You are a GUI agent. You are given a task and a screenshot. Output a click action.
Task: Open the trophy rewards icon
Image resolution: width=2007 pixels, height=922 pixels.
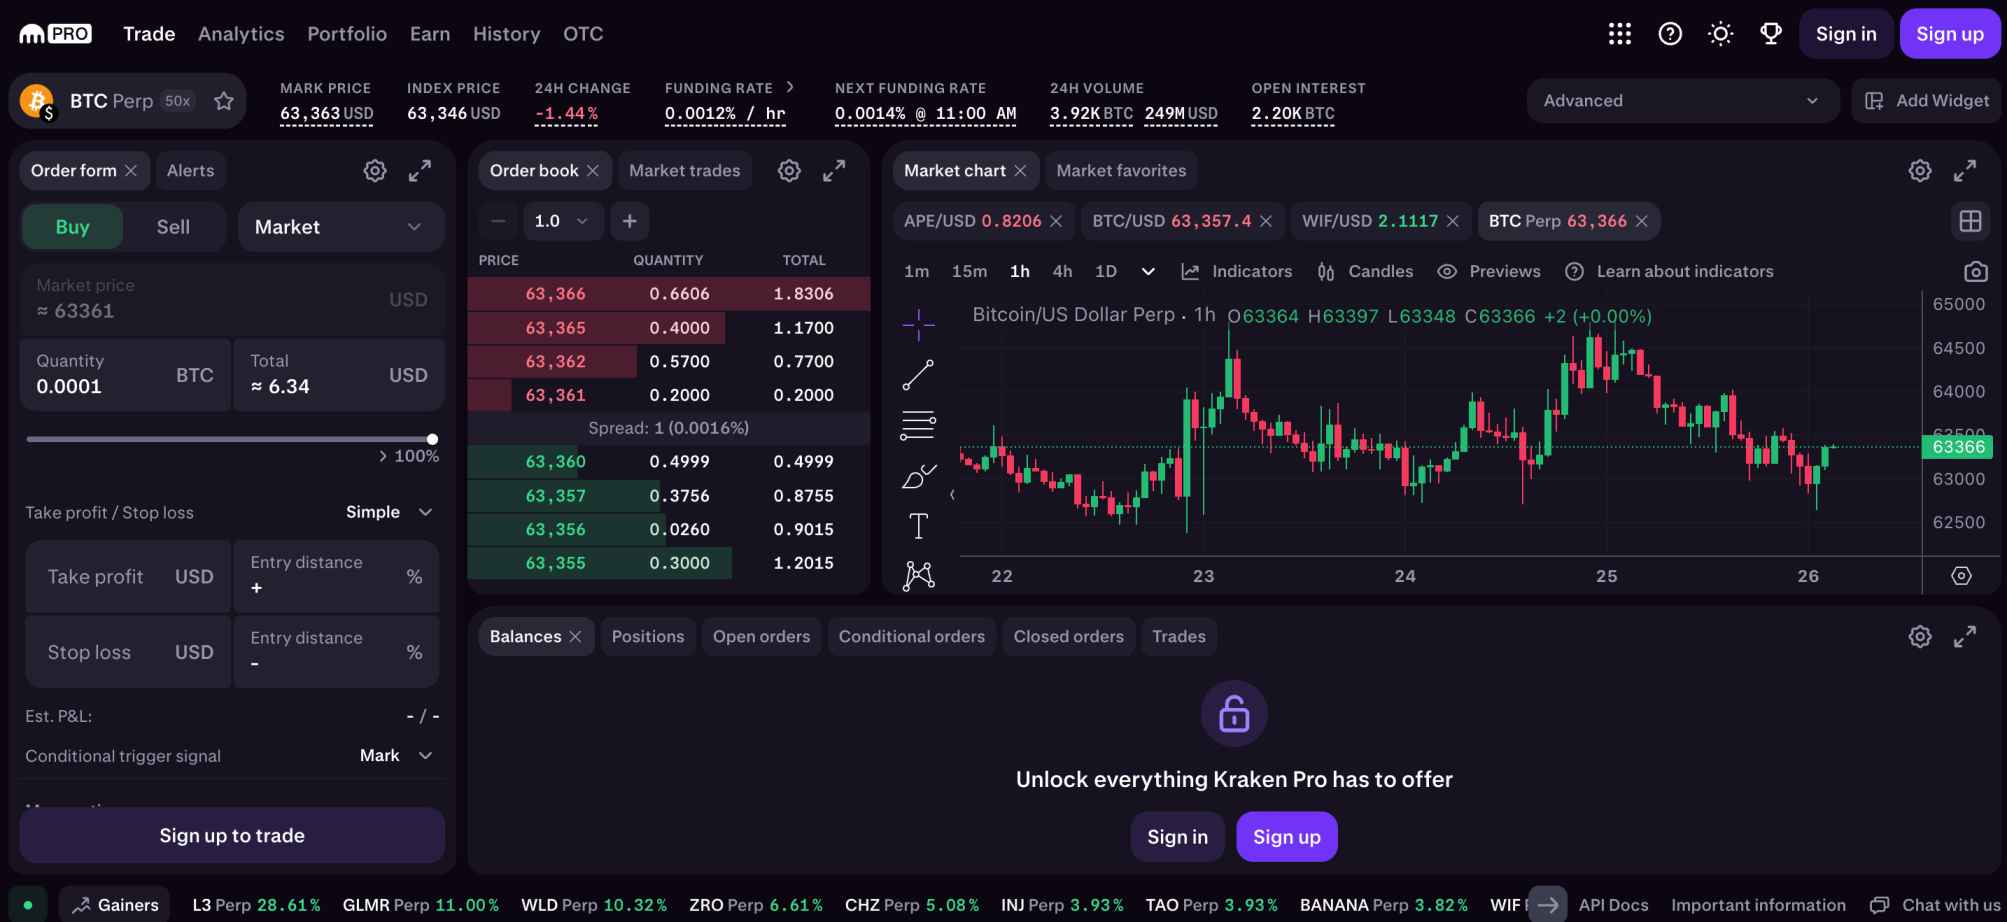[x=1771, y=34]
